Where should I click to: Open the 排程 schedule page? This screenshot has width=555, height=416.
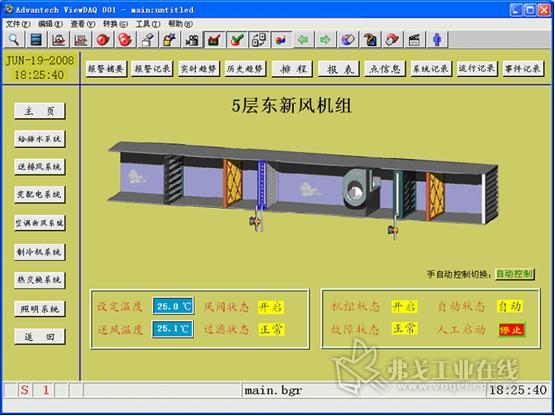292,69
